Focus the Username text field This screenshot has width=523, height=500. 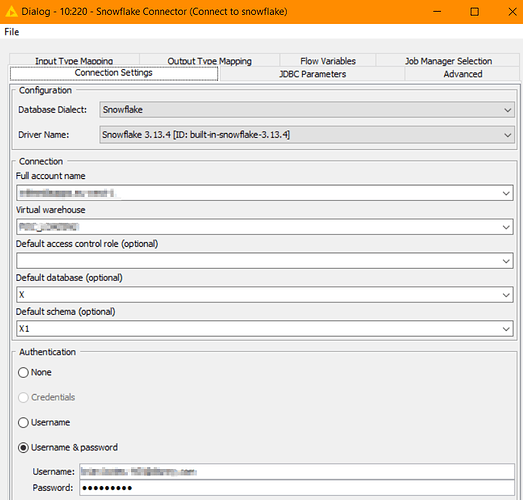(x=297, y=472)
